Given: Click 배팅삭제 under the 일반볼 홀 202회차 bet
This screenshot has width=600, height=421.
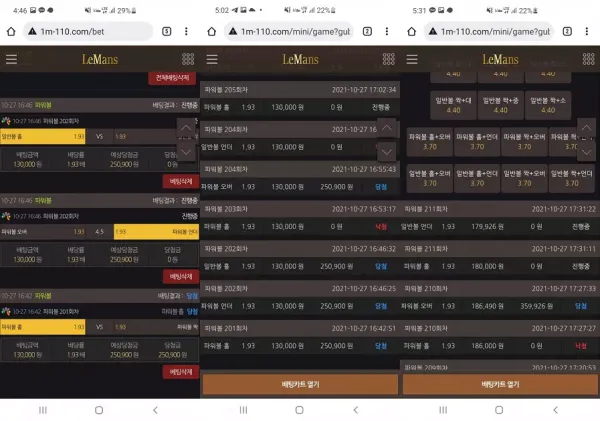Looking at the screenshot, I should click(x=181, y=181).
